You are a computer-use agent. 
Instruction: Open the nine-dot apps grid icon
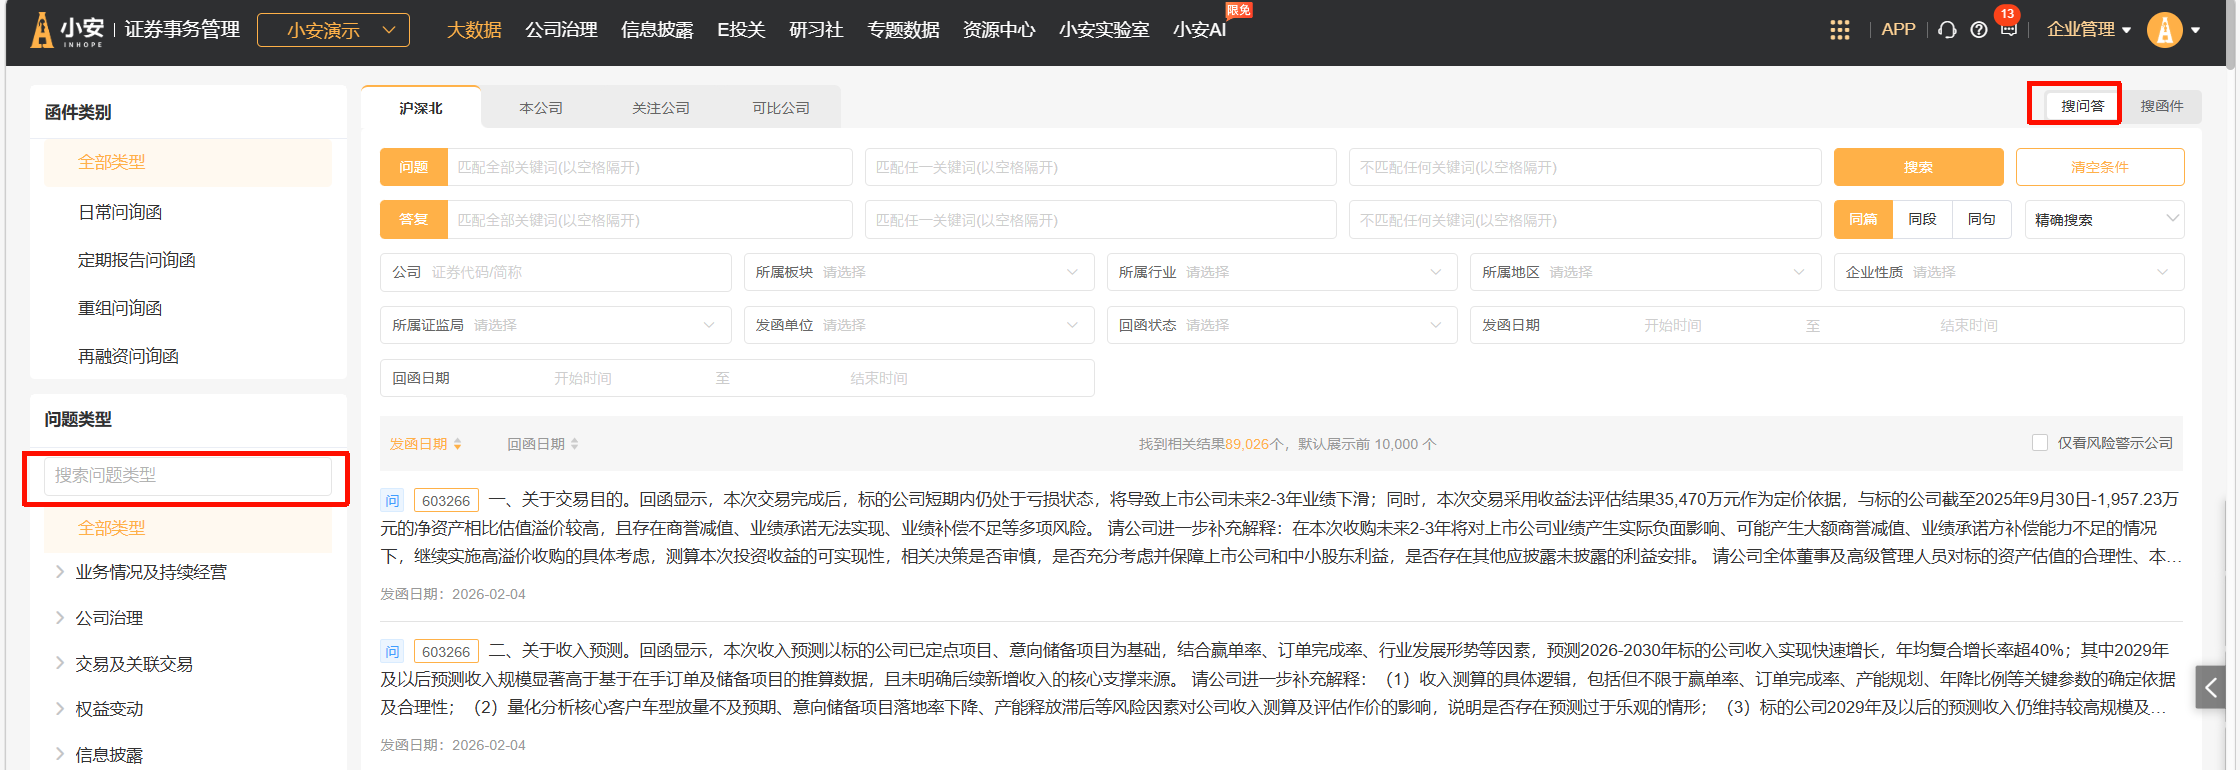(1839, 30)
